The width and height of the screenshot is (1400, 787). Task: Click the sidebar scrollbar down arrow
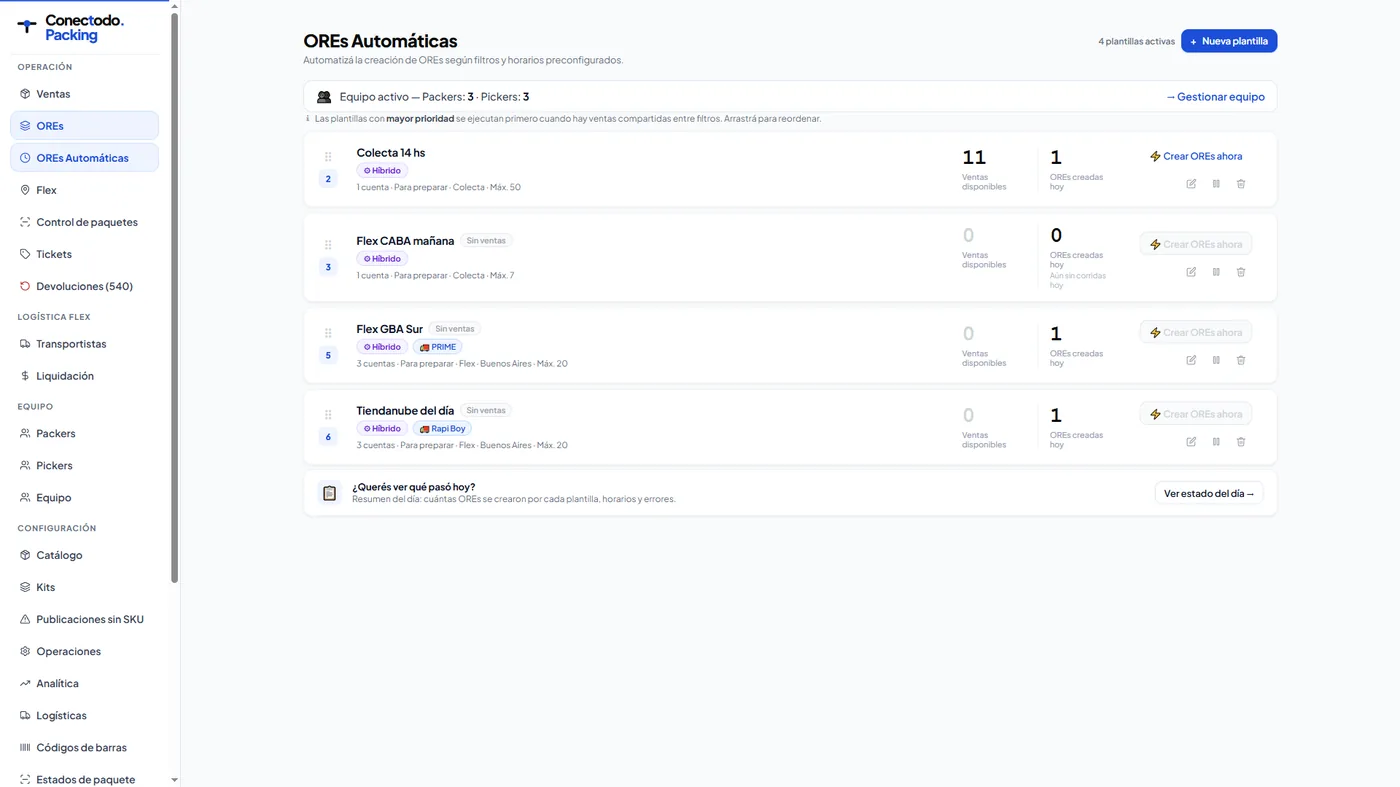[x=175, y=780]
